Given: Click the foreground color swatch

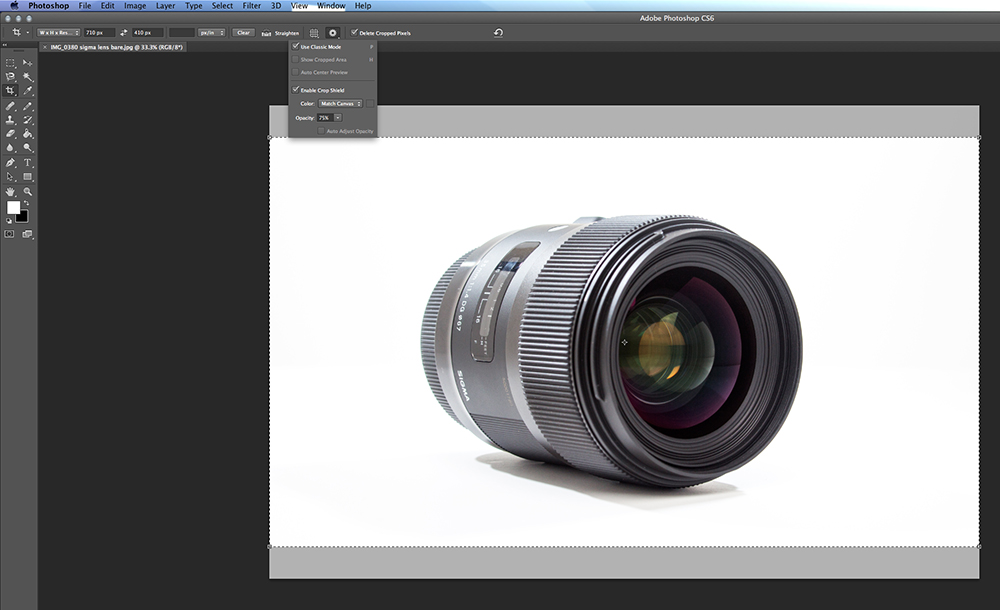Looking at the screenshot, I should [x=14, y=207].
